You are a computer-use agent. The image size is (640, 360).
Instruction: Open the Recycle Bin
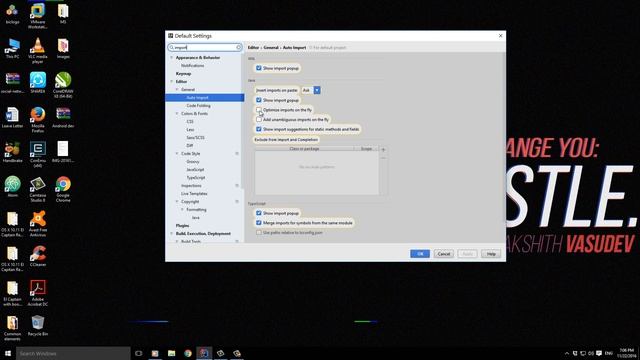point(38,326)
